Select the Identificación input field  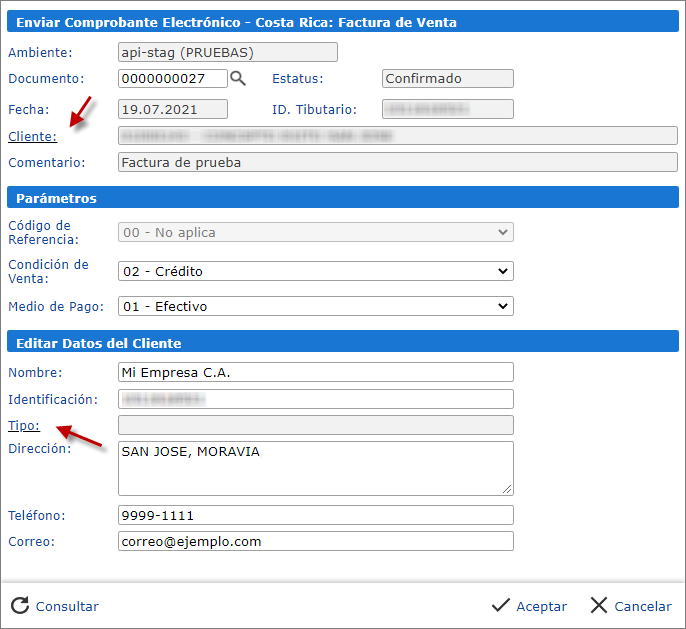click(315, 399)
